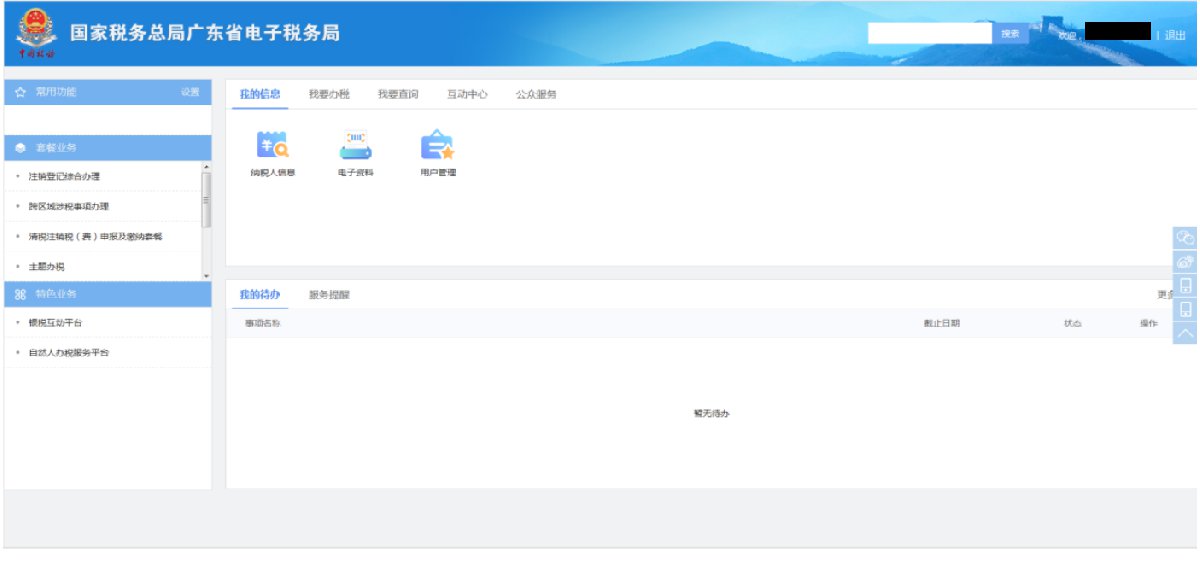Viewport: 1200px width, 561px height.
Task: Click the star icon beside 常用功能
Action: 20,92
